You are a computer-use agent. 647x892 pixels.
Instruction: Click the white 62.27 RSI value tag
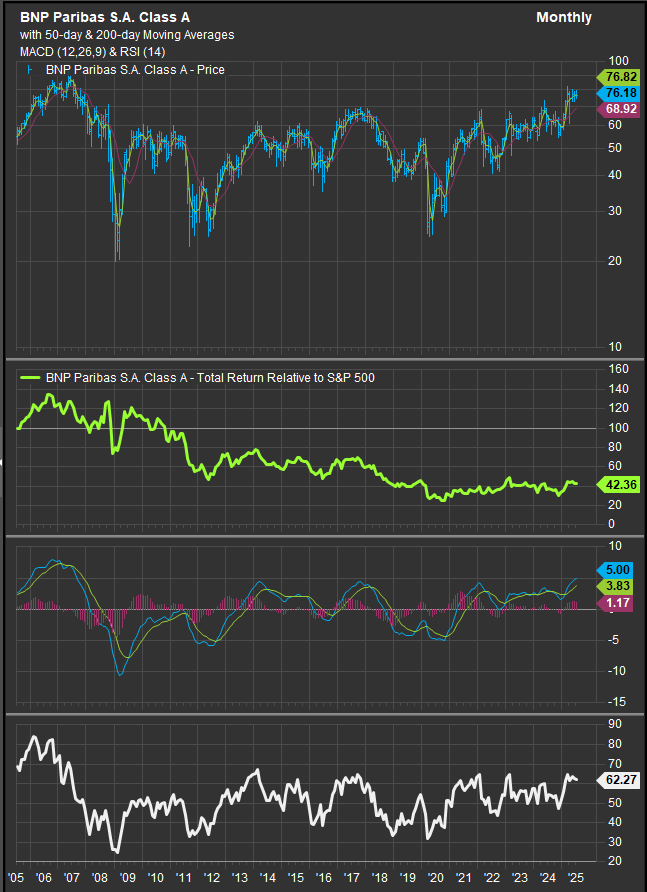point(617,780)
